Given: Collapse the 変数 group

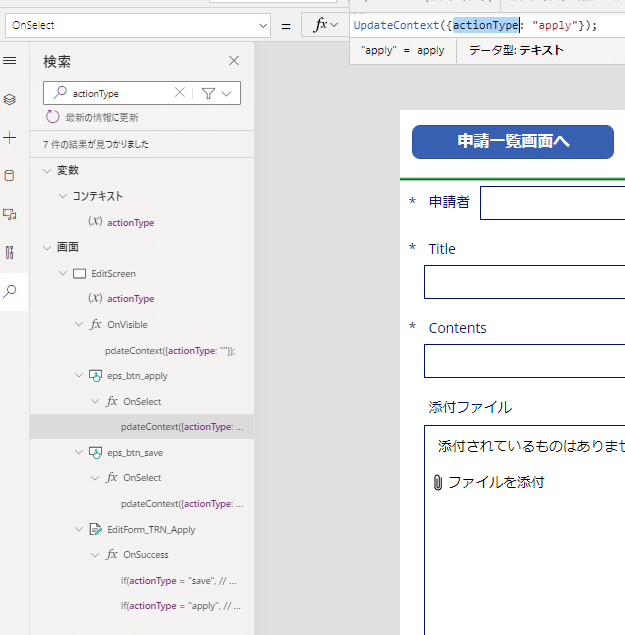Looking at the screenshot, I should (x=47, y=171).
